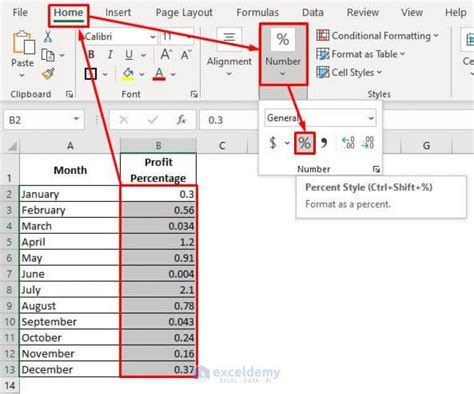Switch to the View tab
This screenshot has width=474, height=394.
pos(412,13)
